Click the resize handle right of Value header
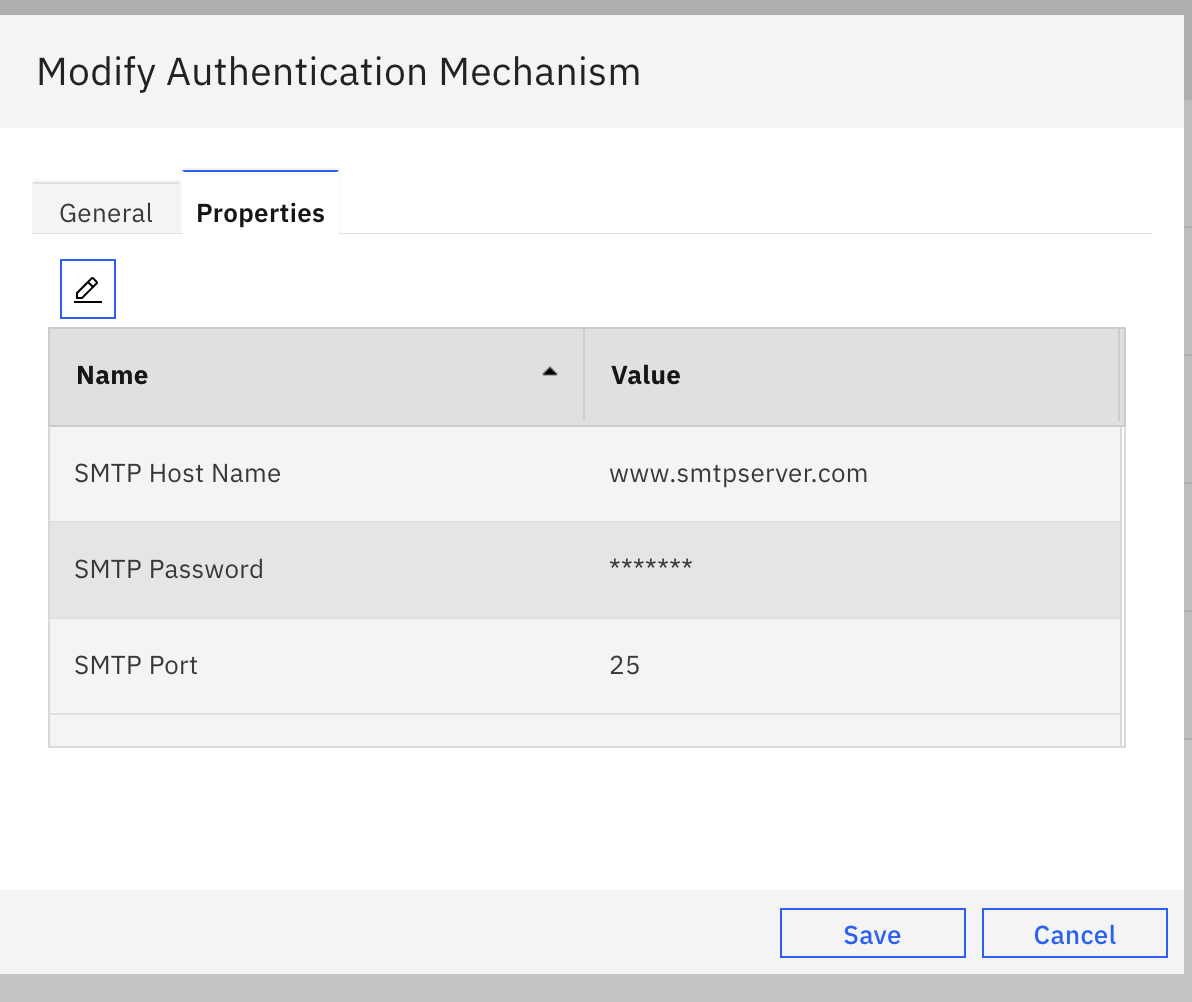Screen dimensions: 1192x1002 coord(1119,375)
